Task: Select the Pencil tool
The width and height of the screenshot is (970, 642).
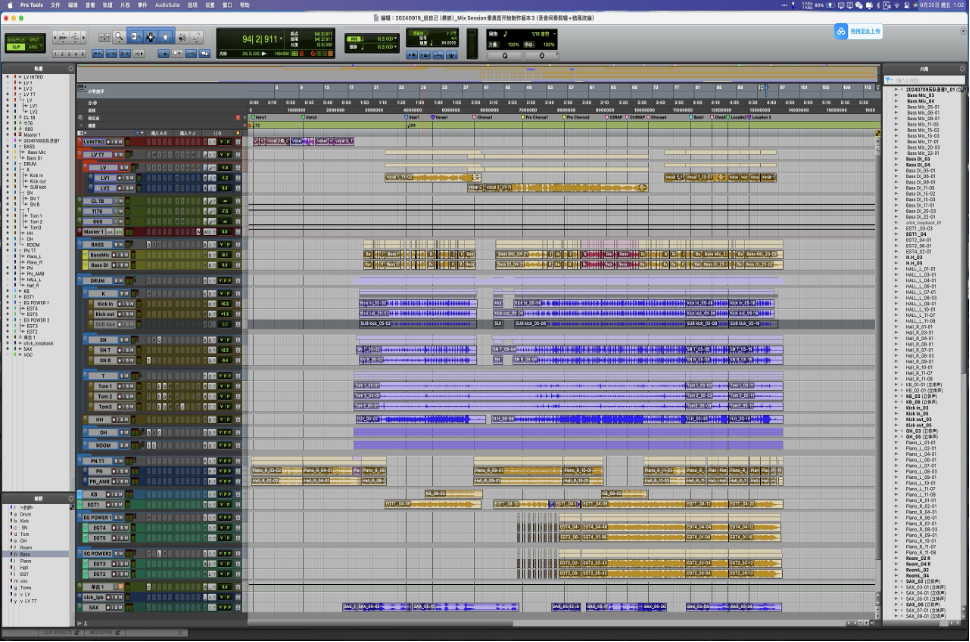Action: (x=195, y=37)
